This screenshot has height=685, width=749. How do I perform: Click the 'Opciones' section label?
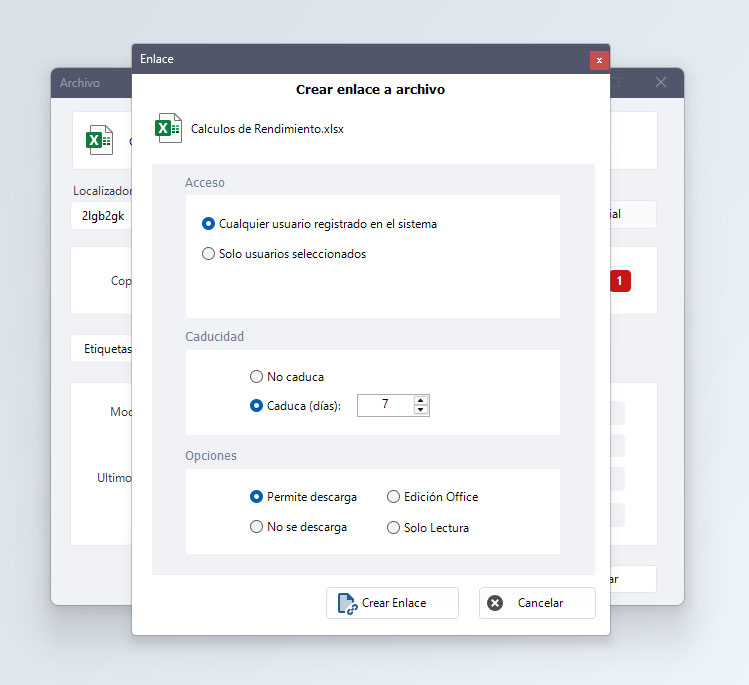click(x=211, y=455)
